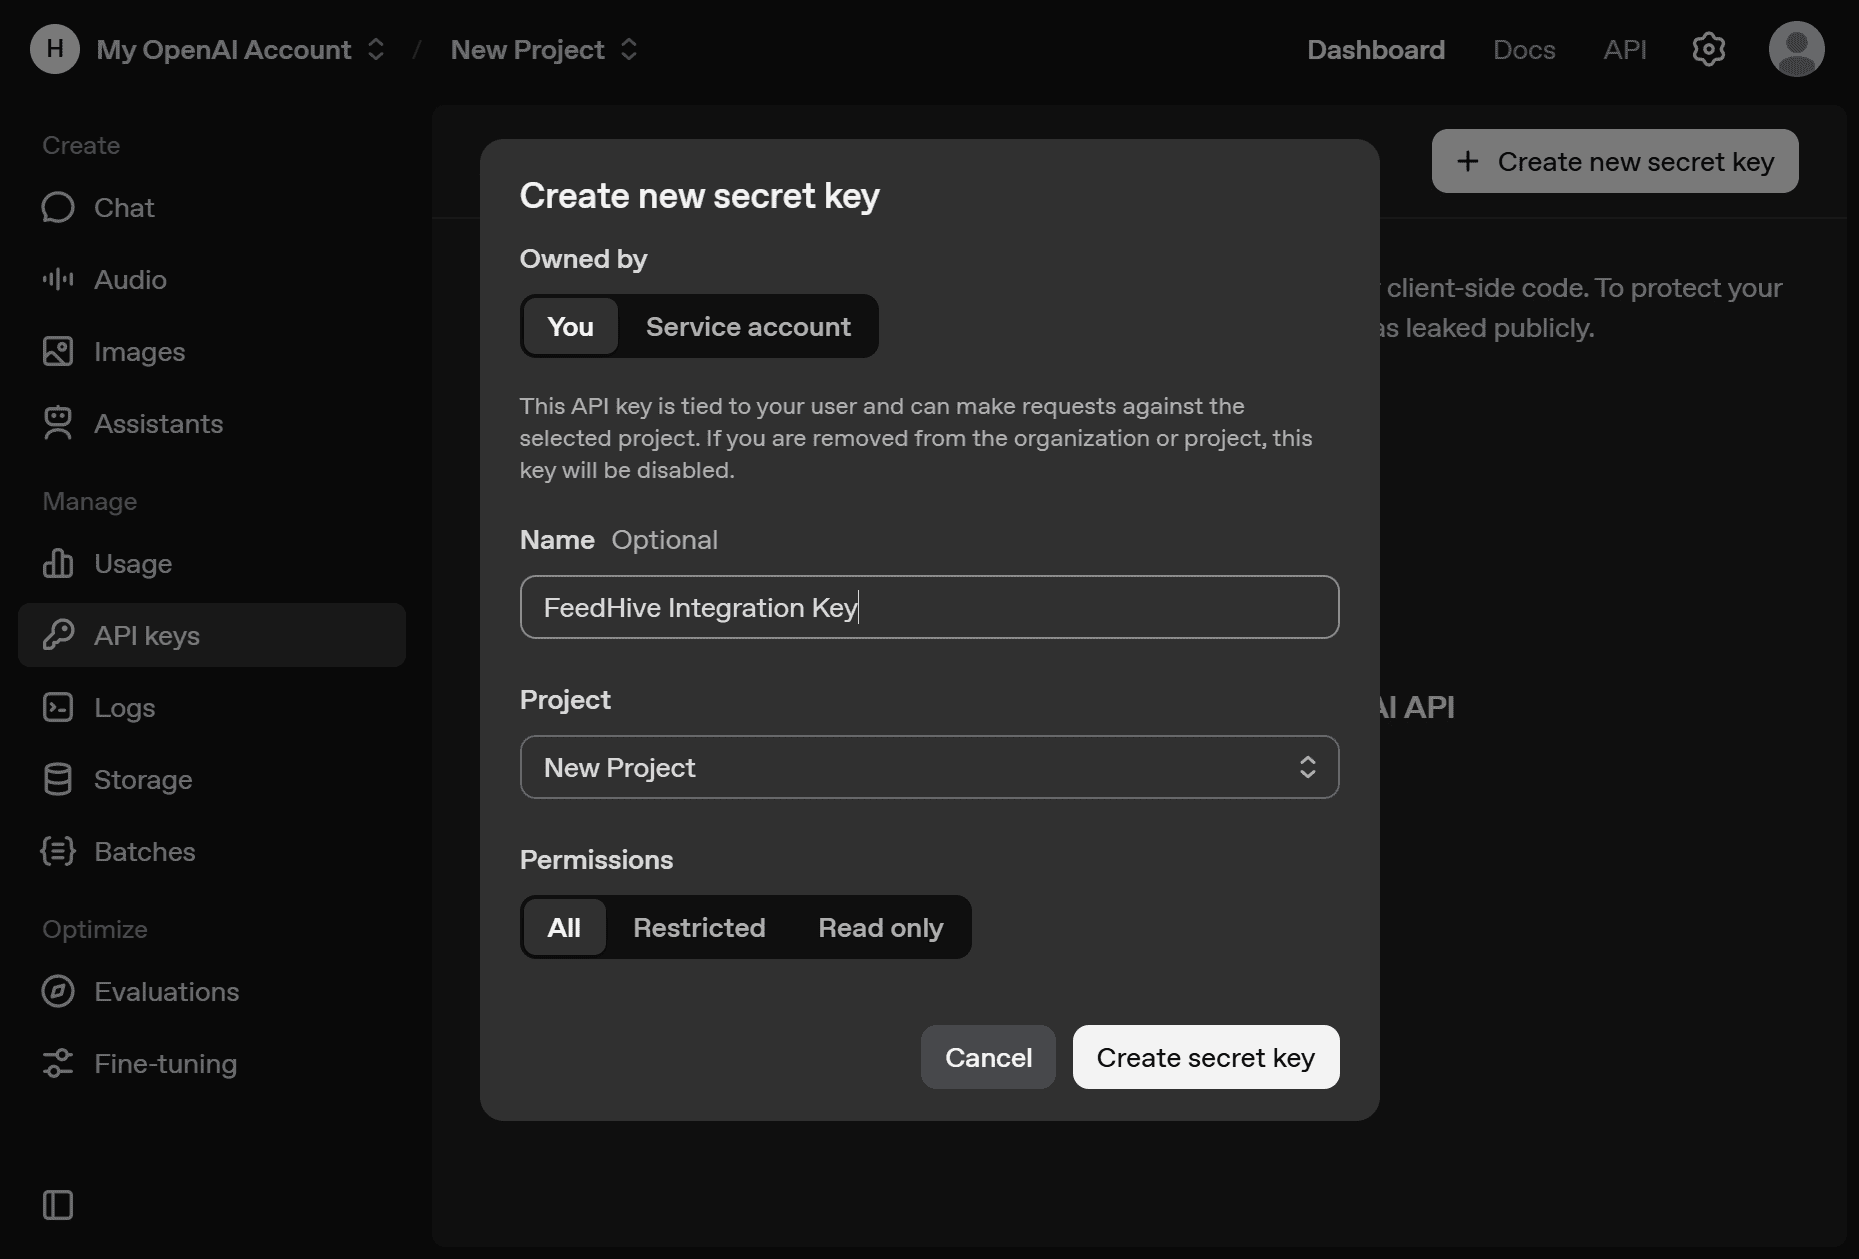
Task: Open the Dashboard tab
Action: (x=1375, y=49)
